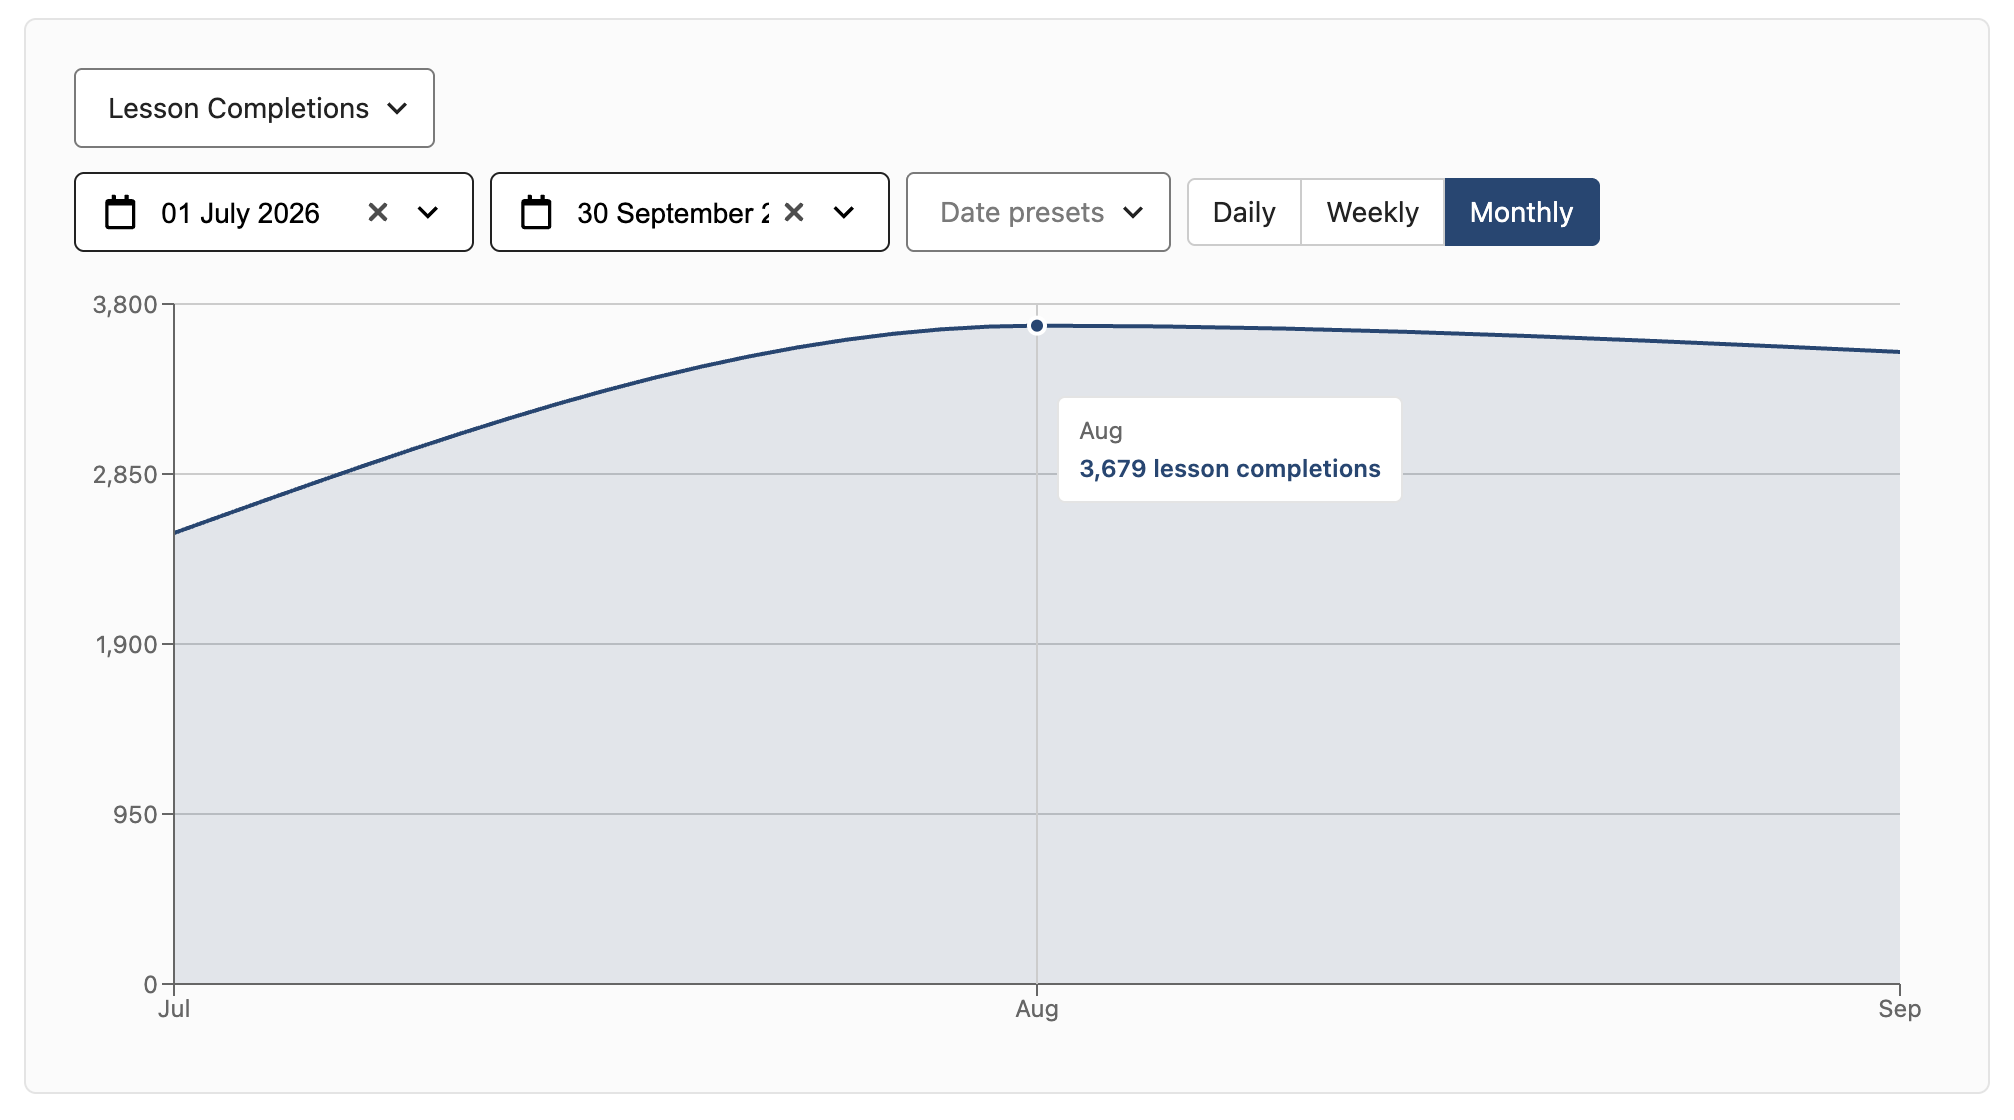Click the Sep x-axis label
The height and width of the screenshot is (1120, 2014).
click(1899, 1009)
